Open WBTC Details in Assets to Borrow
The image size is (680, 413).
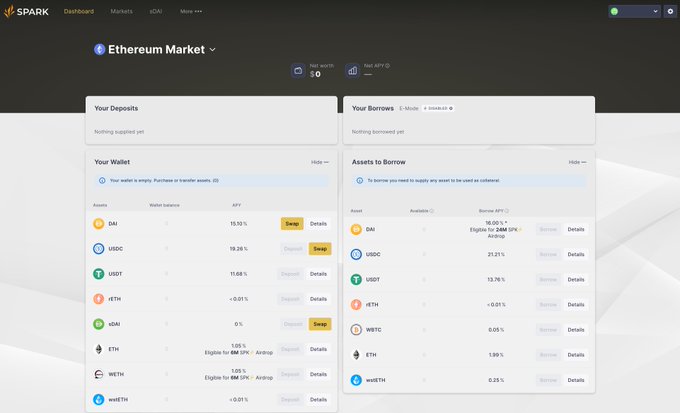pos(576,330)
